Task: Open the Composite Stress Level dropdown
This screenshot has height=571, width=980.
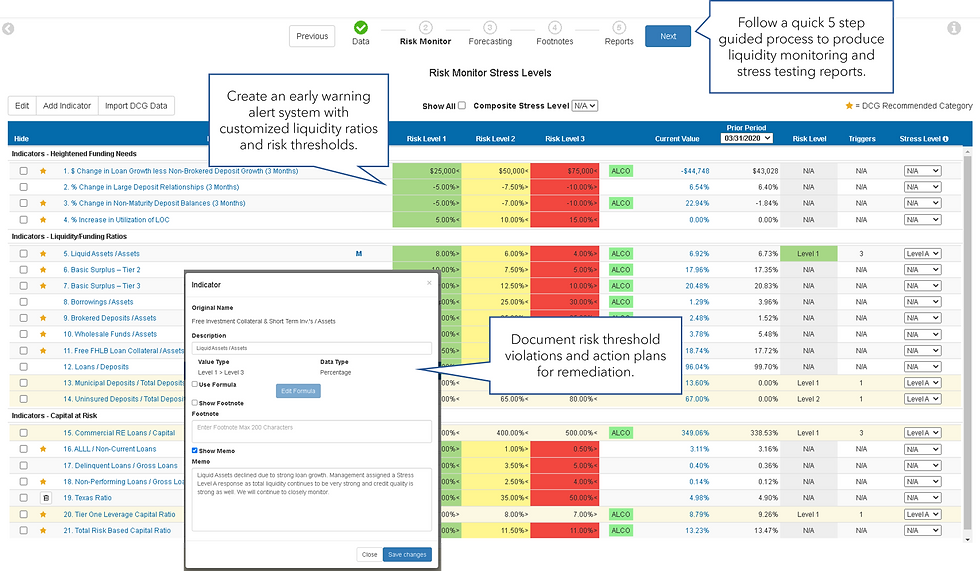Action: [584, 106]
